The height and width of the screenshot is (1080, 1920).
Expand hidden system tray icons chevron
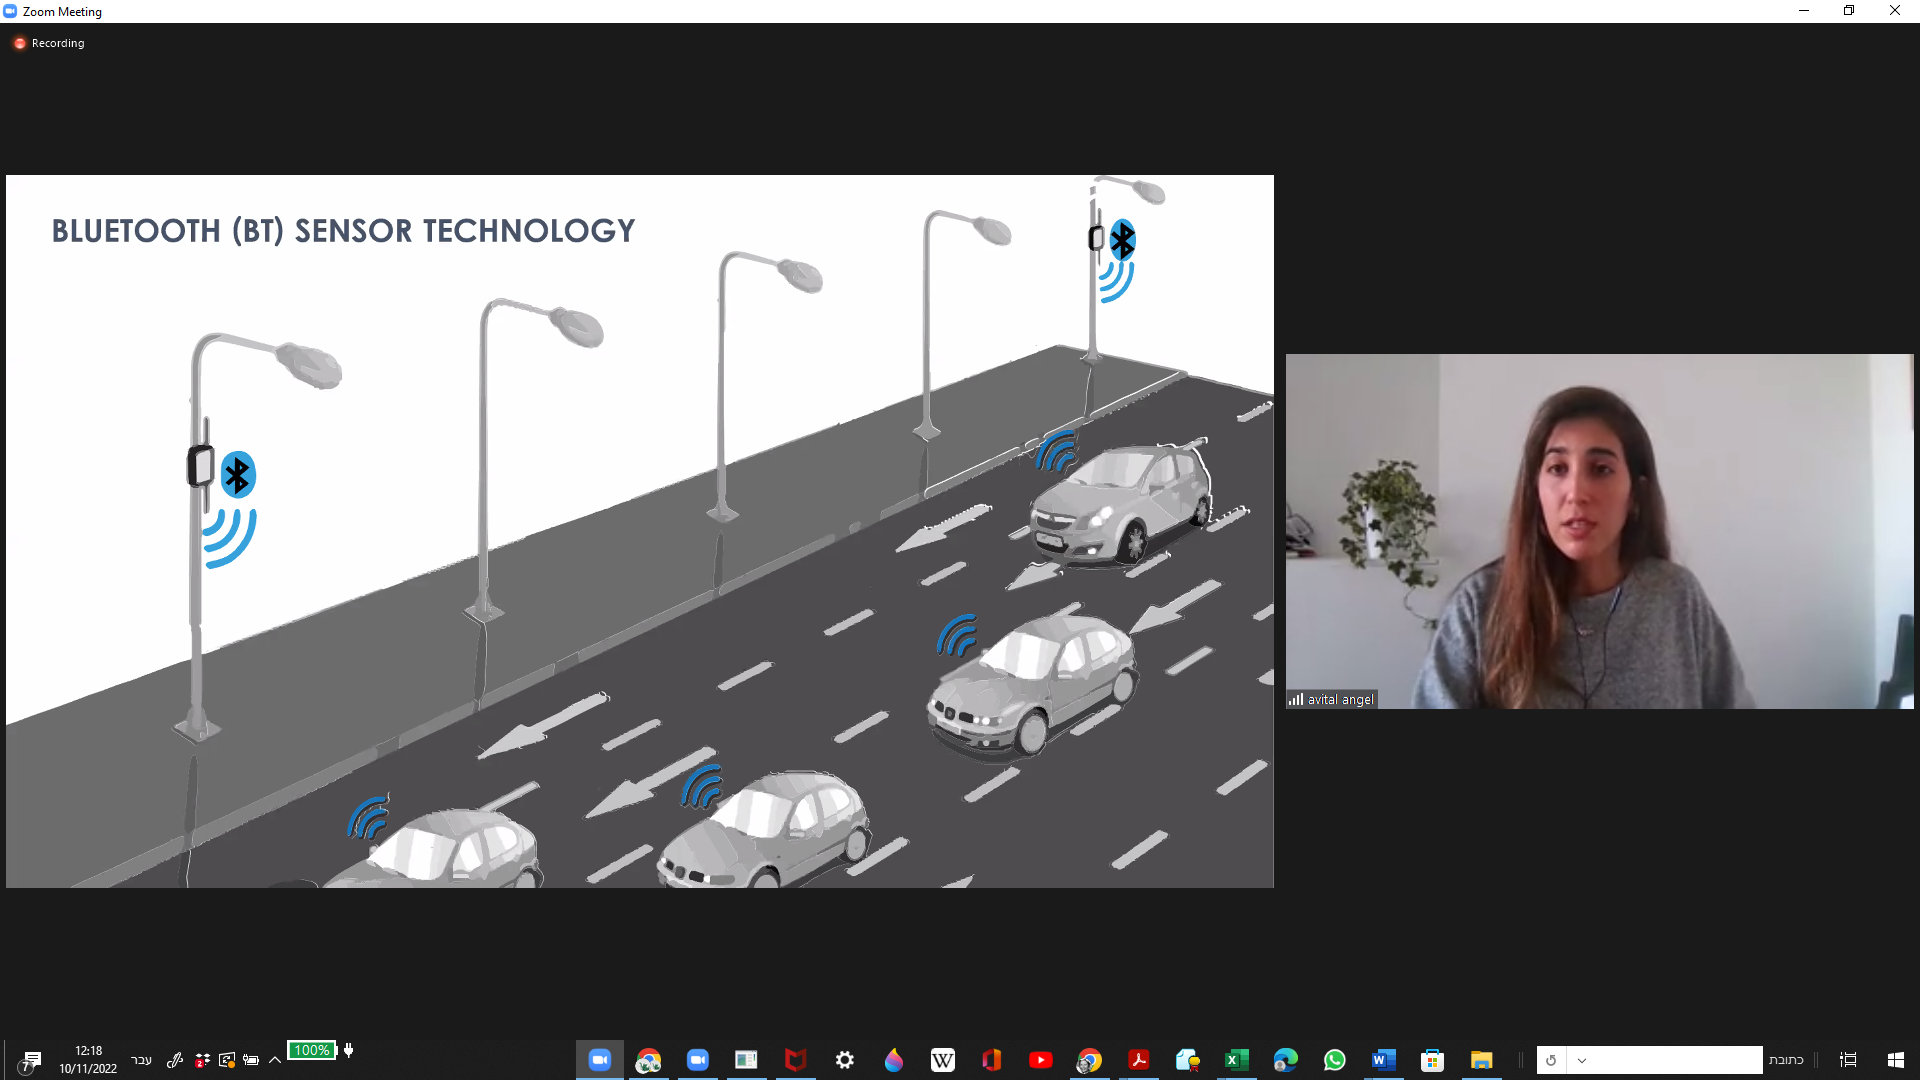point(275,1060)
